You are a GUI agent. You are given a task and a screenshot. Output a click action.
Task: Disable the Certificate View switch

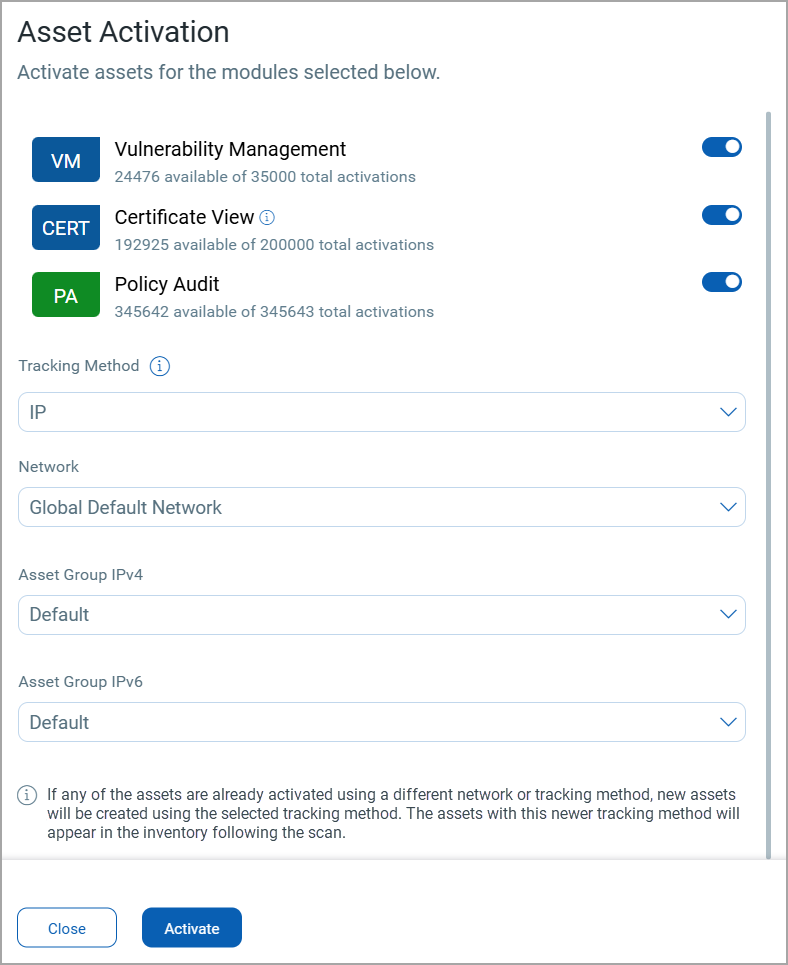tap(722, 215)
